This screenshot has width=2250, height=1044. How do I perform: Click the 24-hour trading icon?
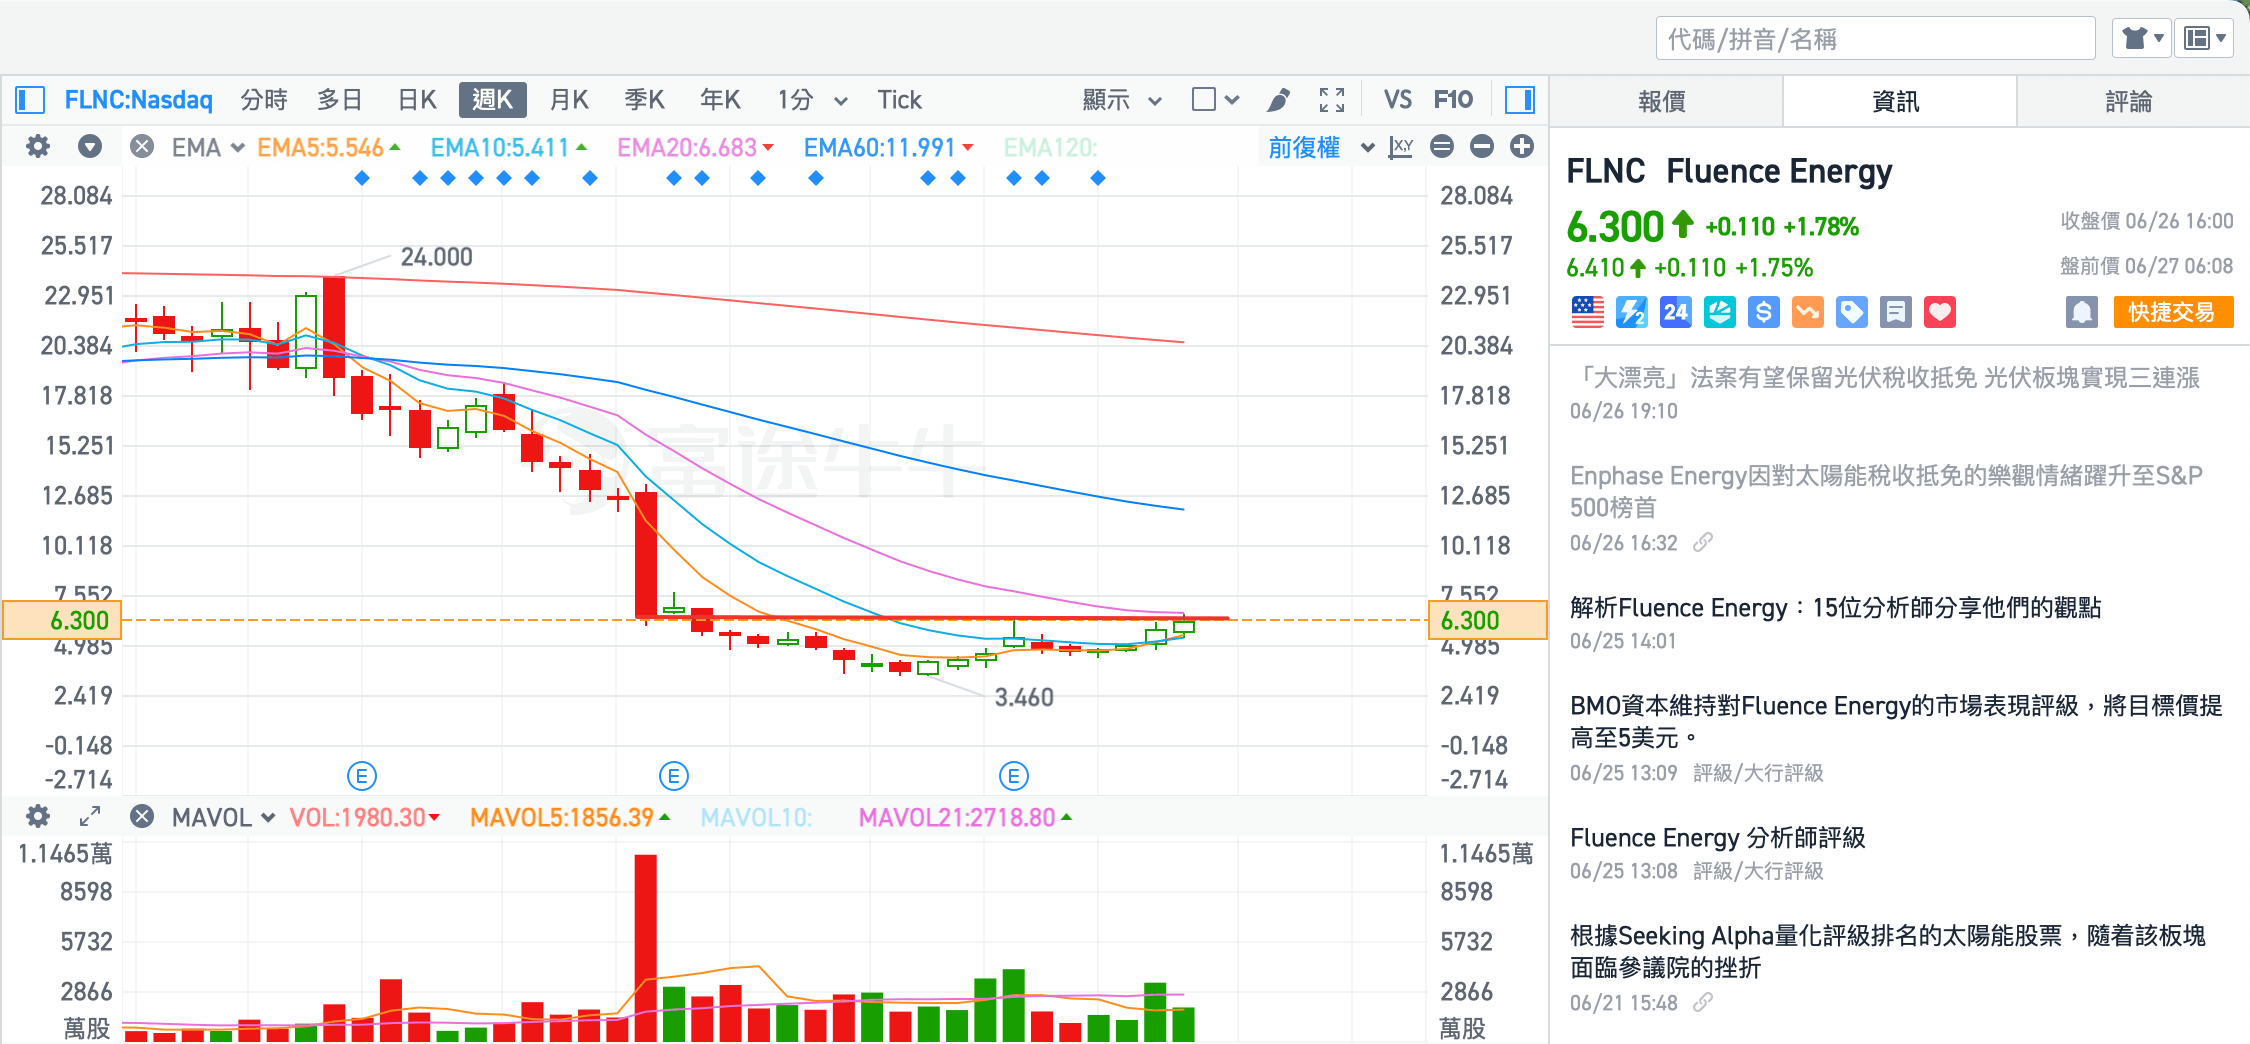(x=1676, y=312)
